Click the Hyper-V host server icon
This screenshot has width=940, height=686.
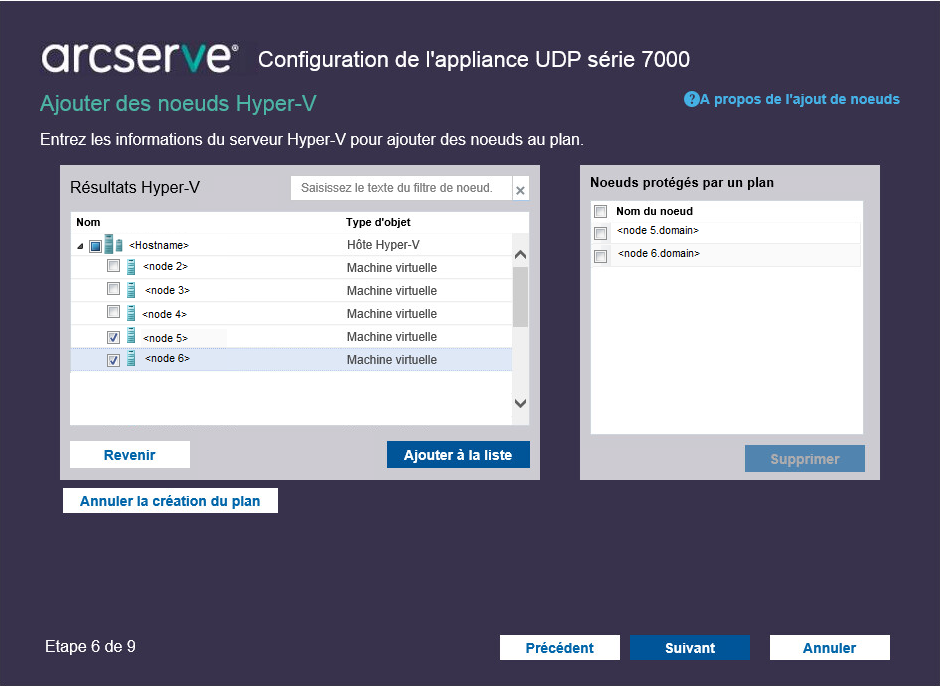point(113,244)
